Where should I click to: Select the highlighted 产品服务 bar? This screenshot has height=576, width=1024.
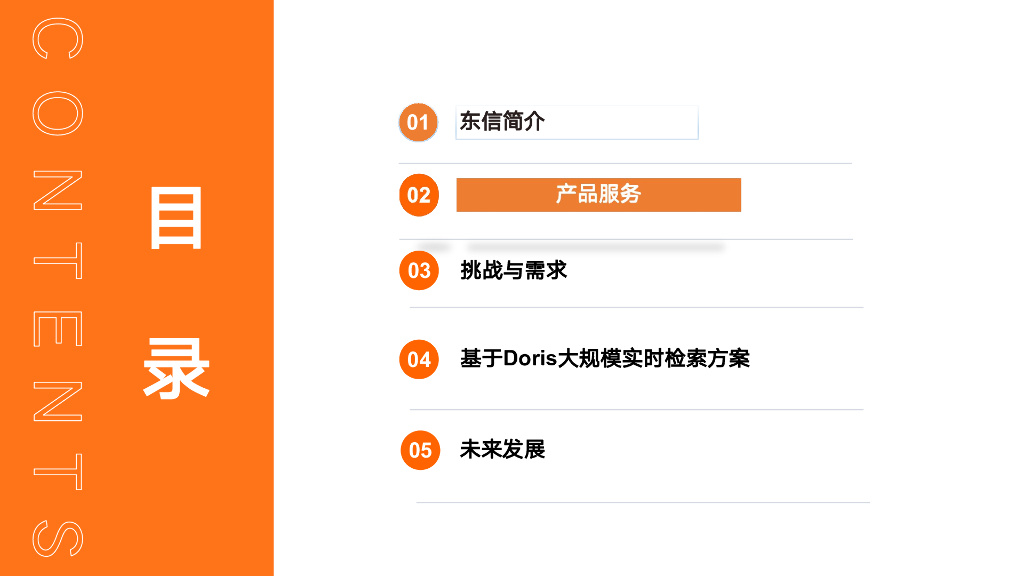click(x=598, y=195)
